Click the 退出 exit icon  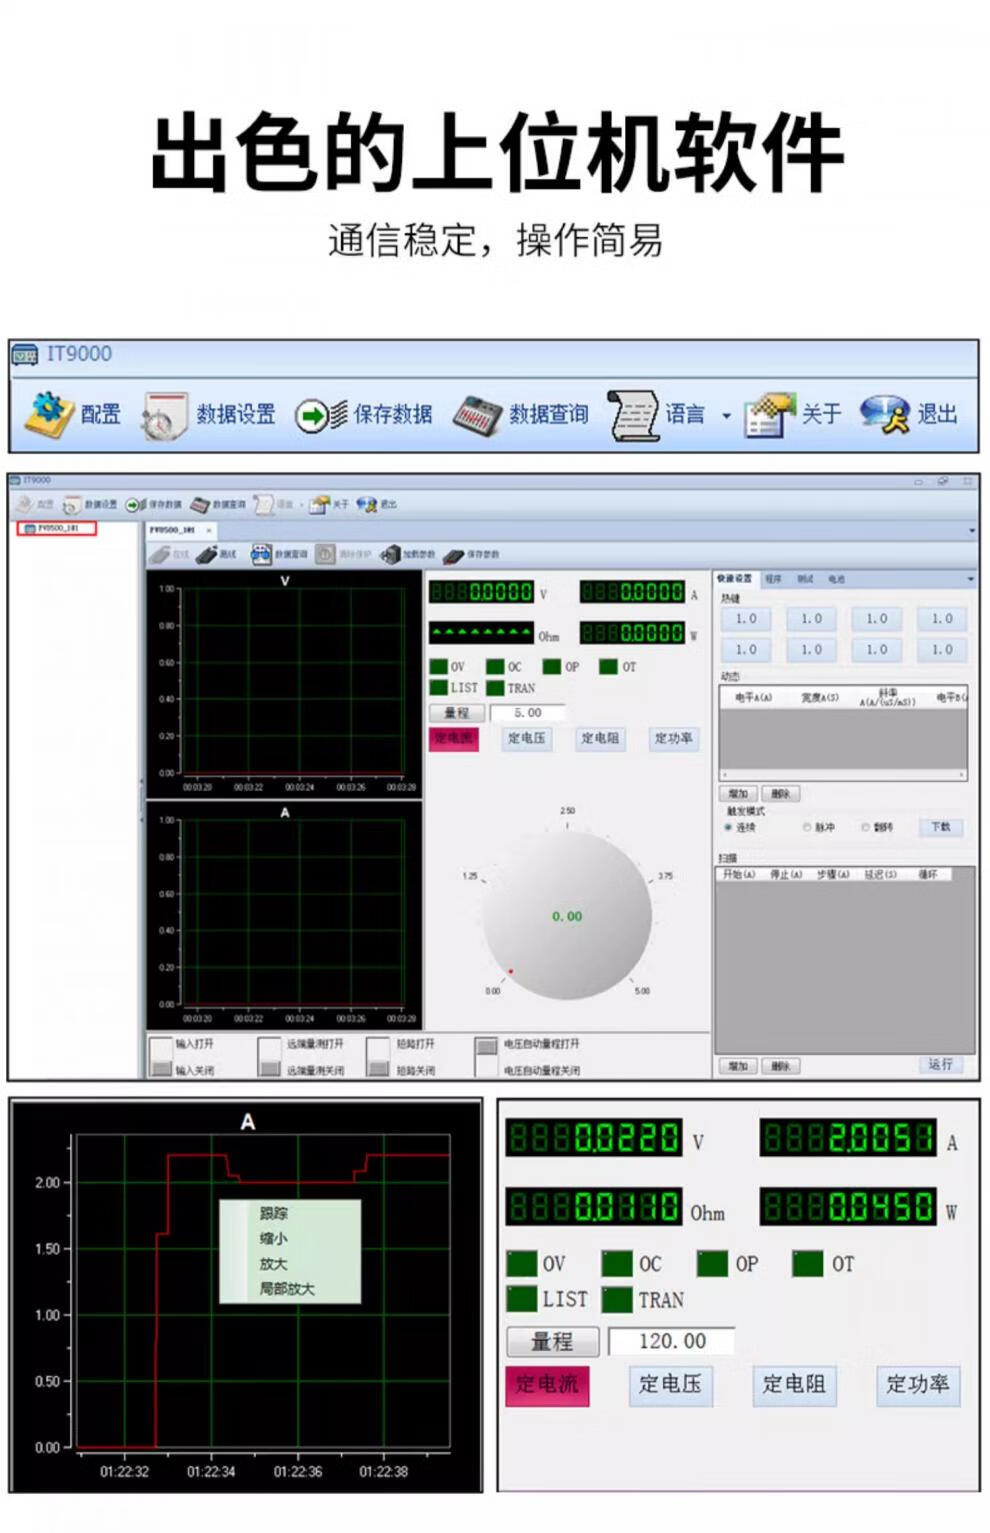coord(885,415)
